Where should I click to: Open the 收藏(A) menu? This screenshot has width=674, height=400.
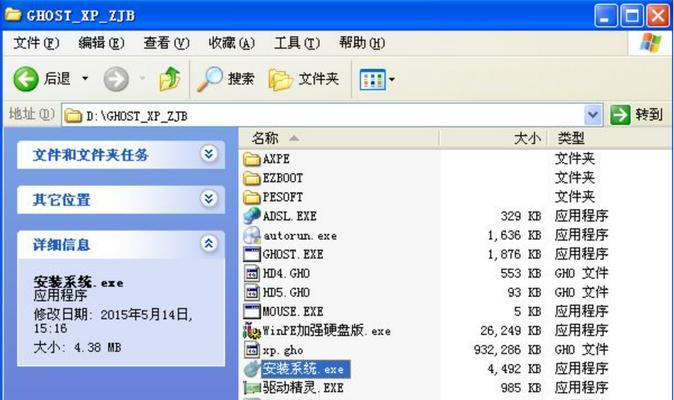232,43
